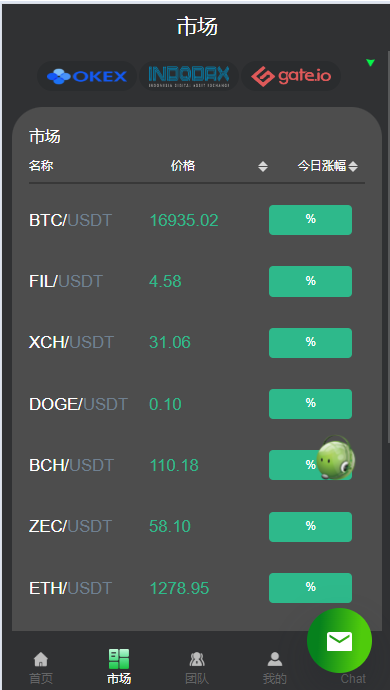Expand the green triangle dropdown at top right
Image resolution: width=390 pixels, height=690 pixels.
(370, 63)
